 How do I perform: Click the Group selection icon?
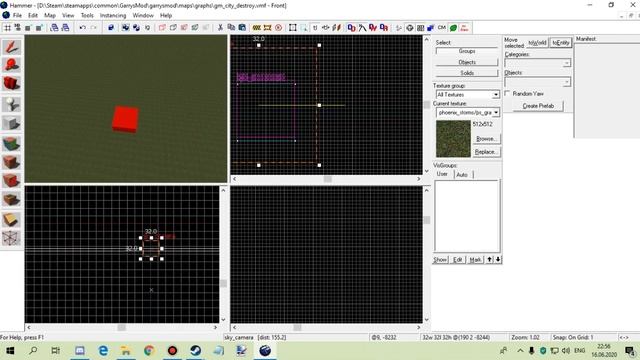click(125, 28)
